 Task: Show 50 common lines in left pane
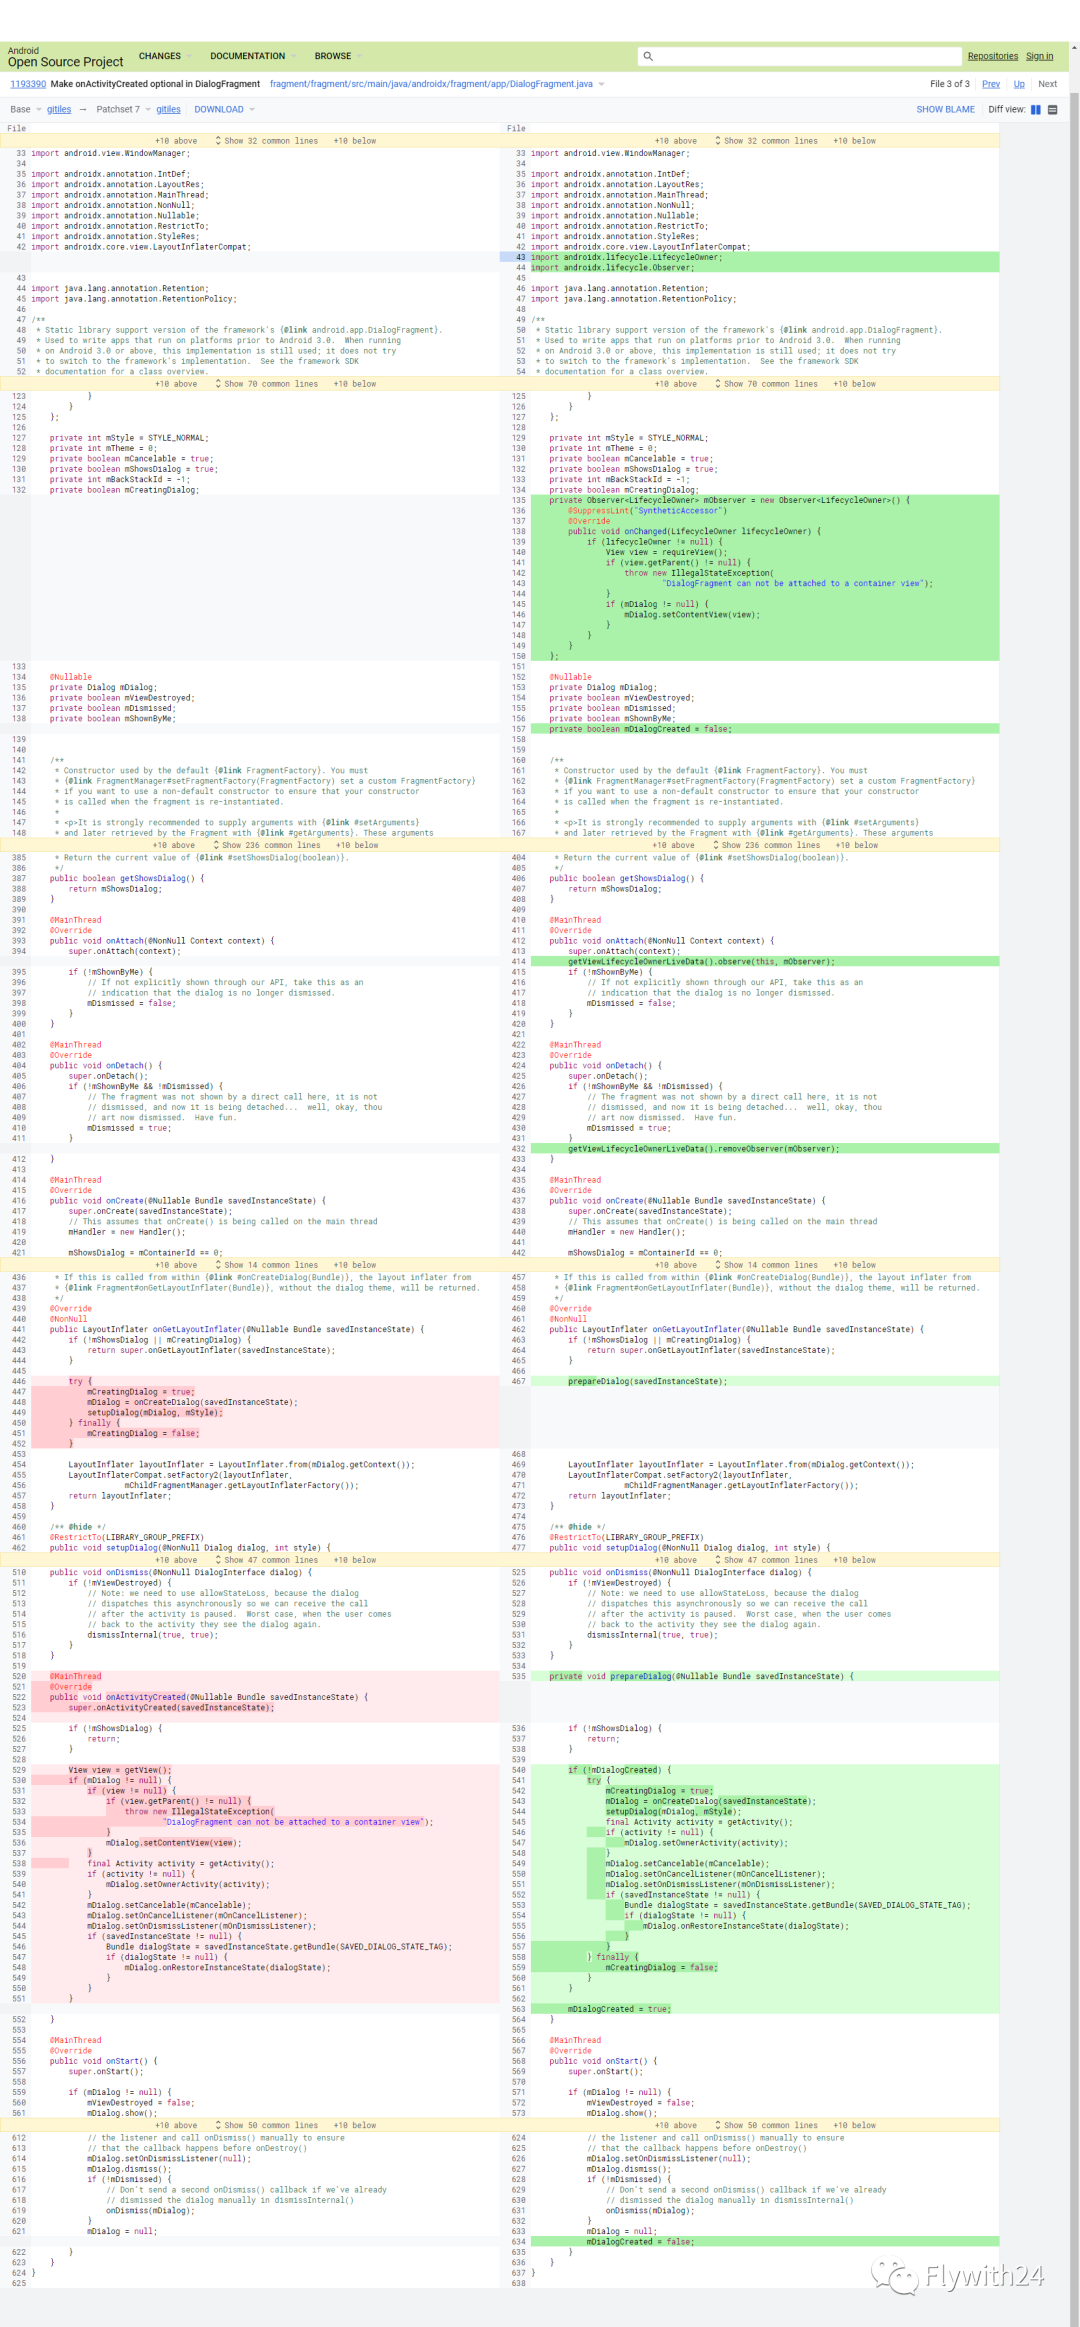coord(267,2125)
